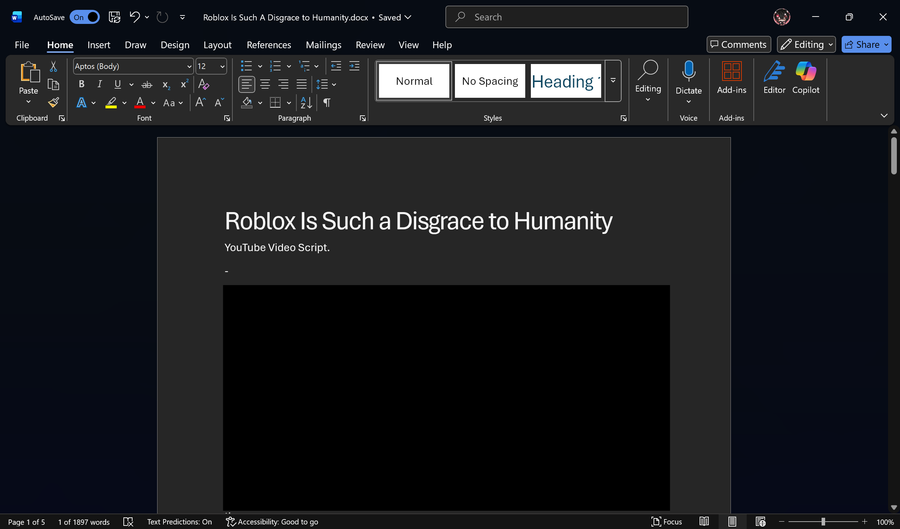
Task: Apply center alignment to the text
Action: pyautogui.click(x=265, y=84)
